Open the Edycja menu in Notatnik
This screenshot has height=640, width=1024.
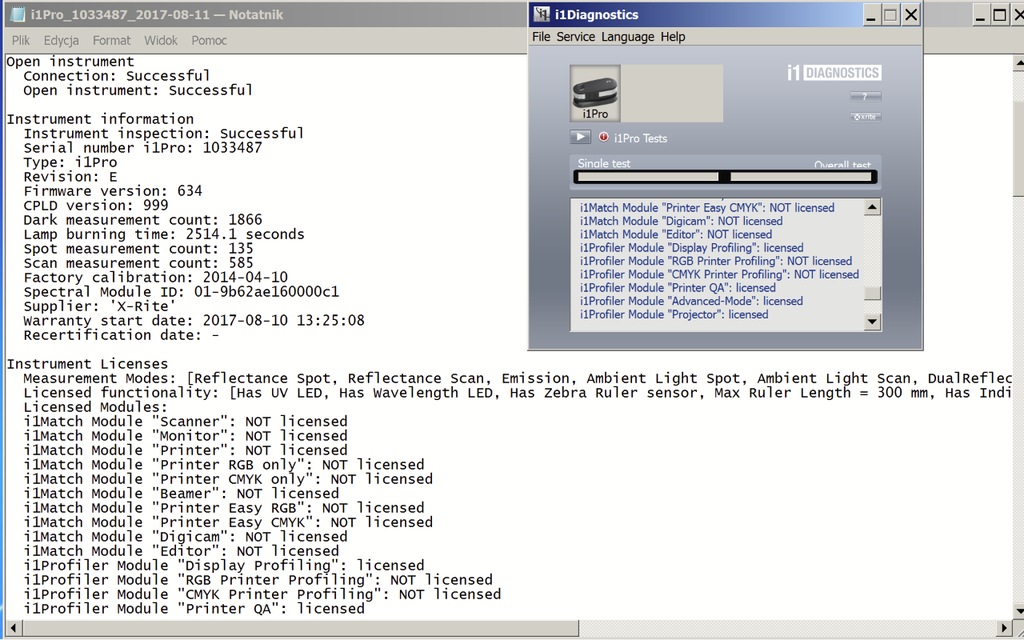coord(61,40)
